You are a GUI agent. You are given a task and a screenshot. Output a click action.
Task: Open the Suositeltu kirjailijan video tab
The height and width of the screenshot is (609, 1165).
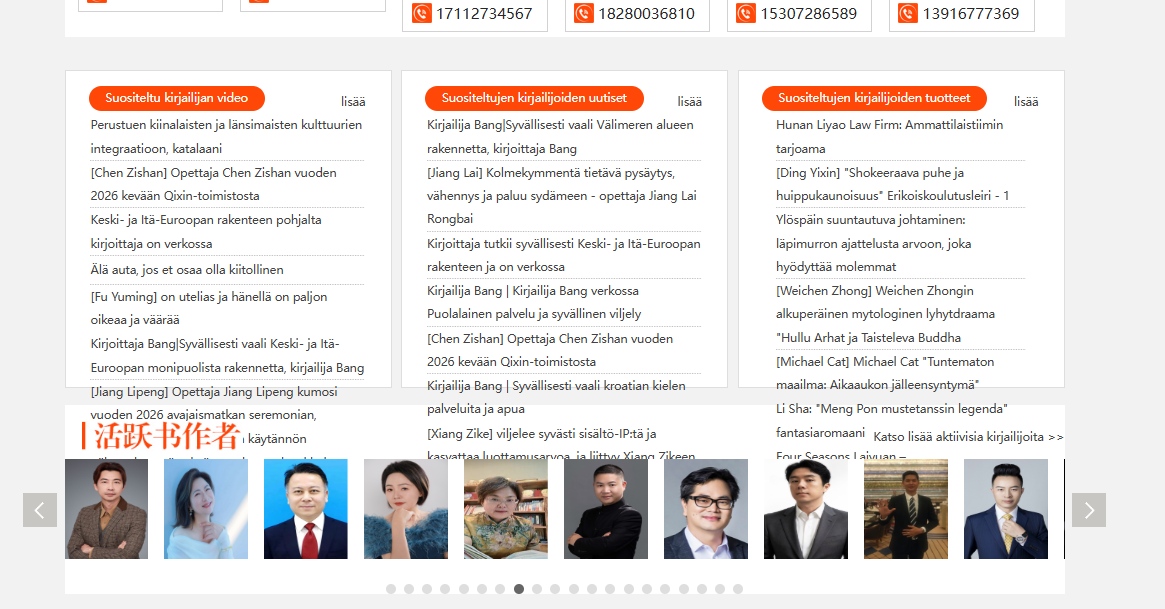pos(176,98)
